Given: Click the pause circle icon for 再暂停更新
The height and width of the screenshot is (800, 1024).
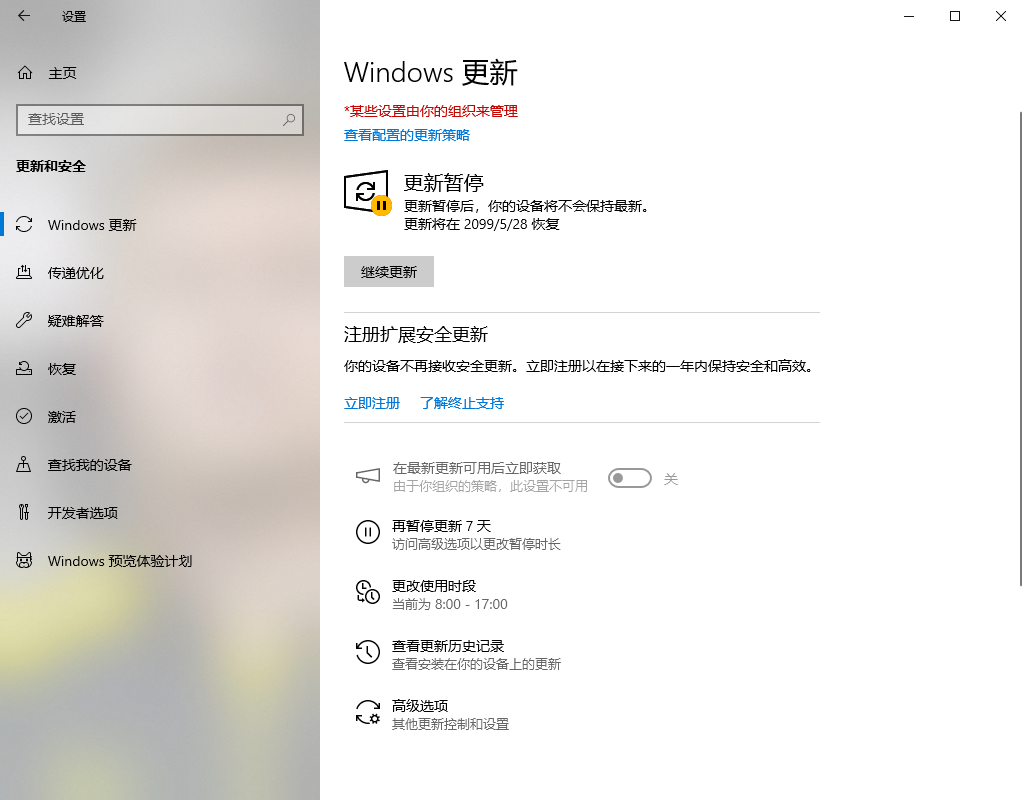Looking at the screenshot, I should point(368,532).
